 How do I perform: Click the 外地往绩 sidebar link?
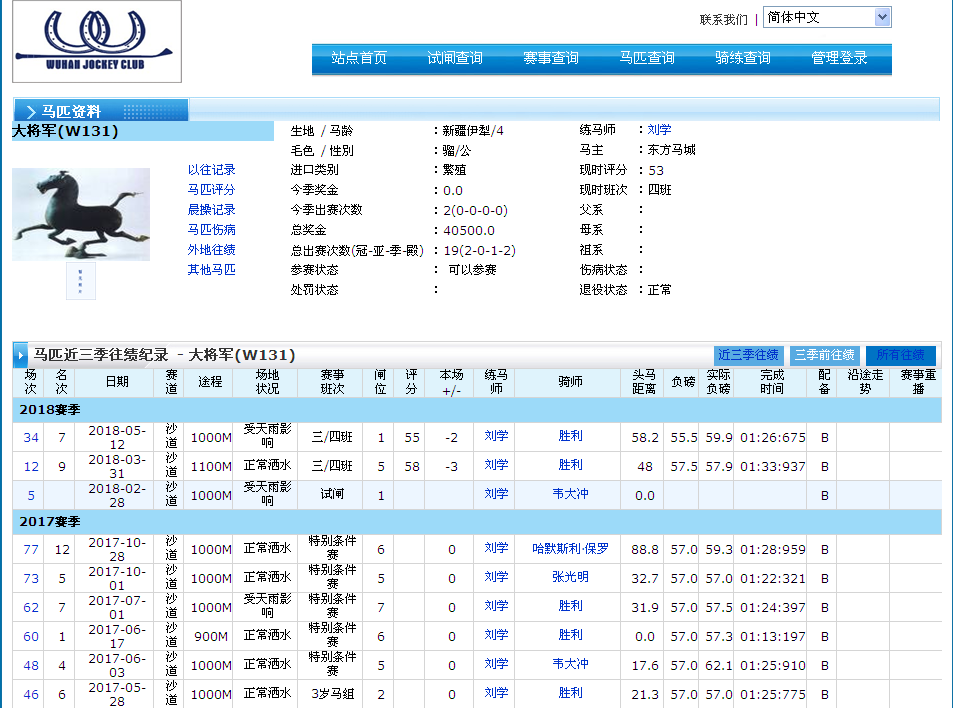click(212, 250)
